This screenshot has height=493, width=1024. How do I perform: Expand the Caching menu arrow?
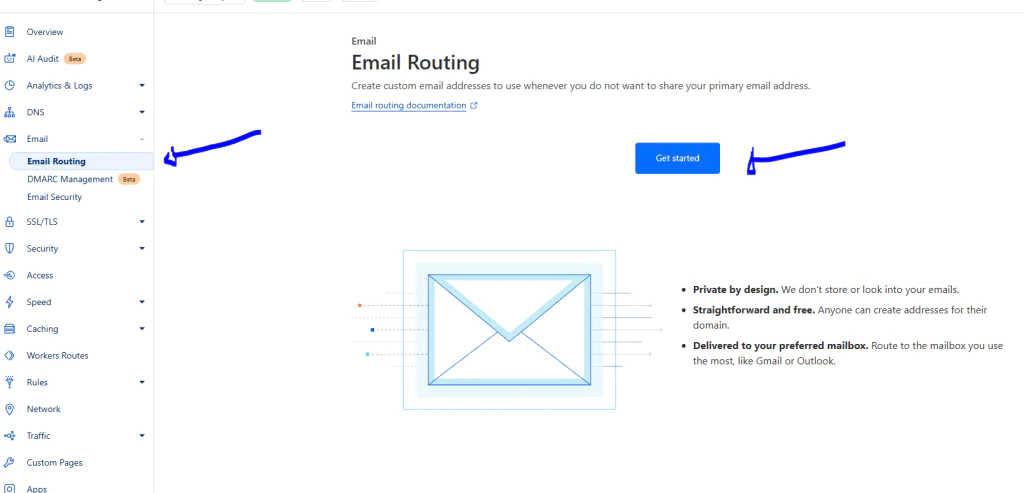click(x=142, y=329)
